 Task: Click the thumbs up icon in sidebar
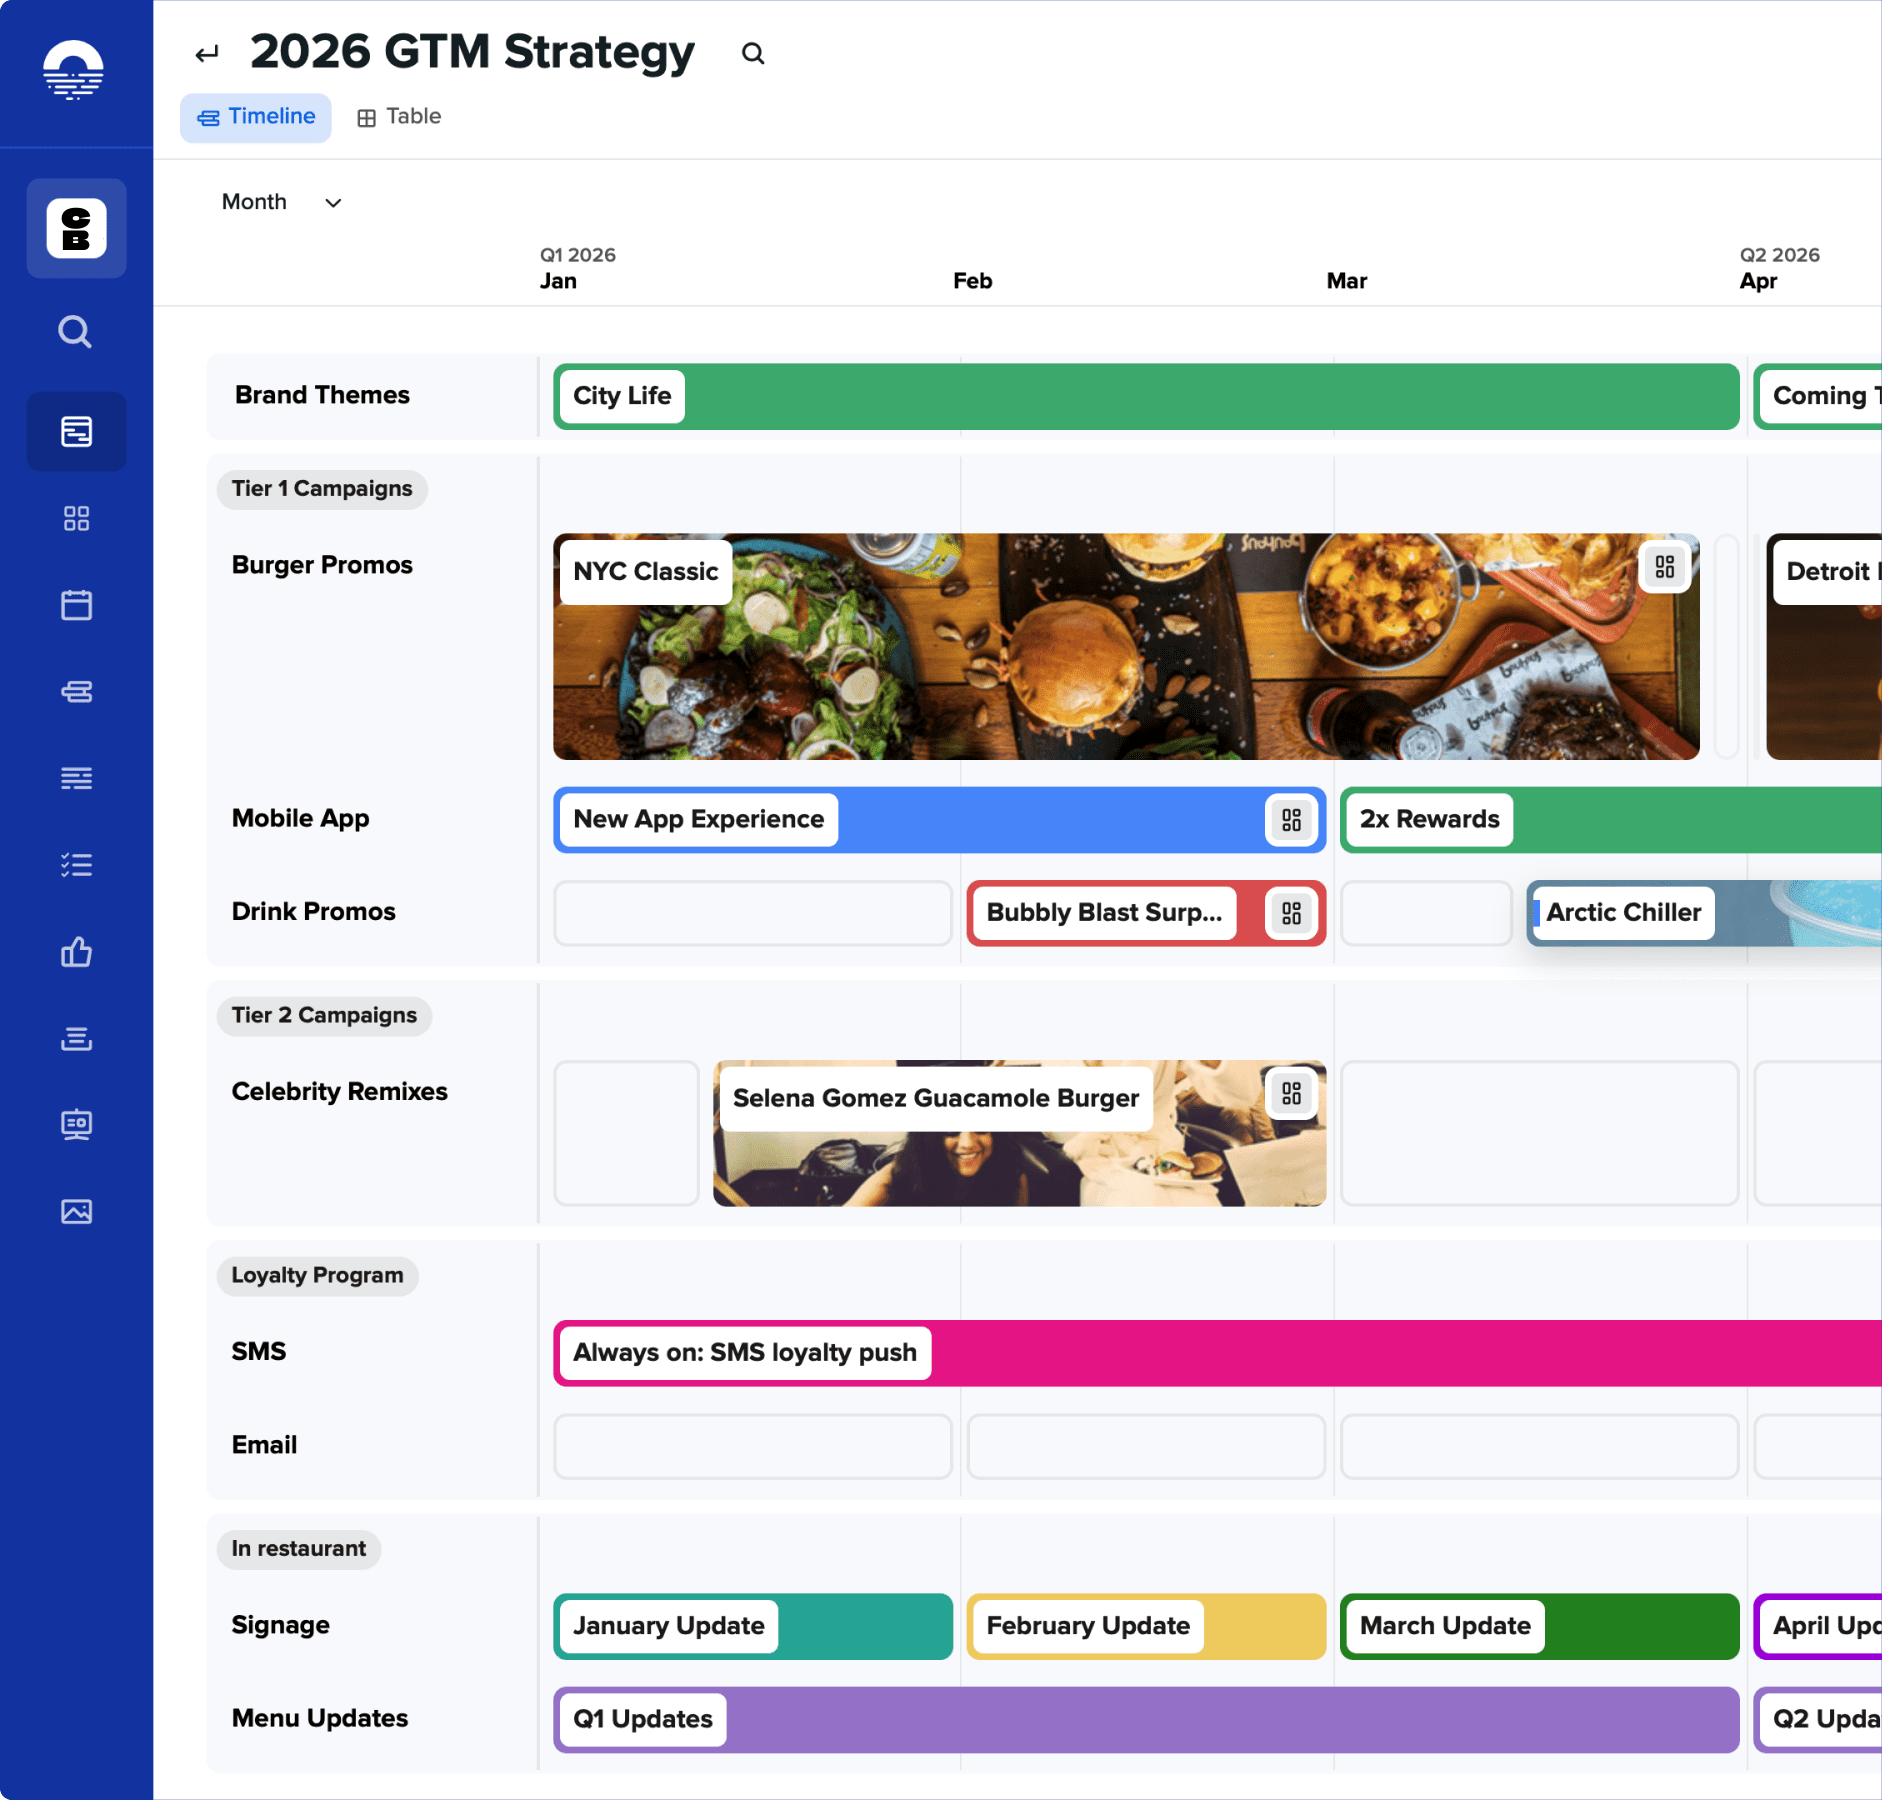pos(76,952)
